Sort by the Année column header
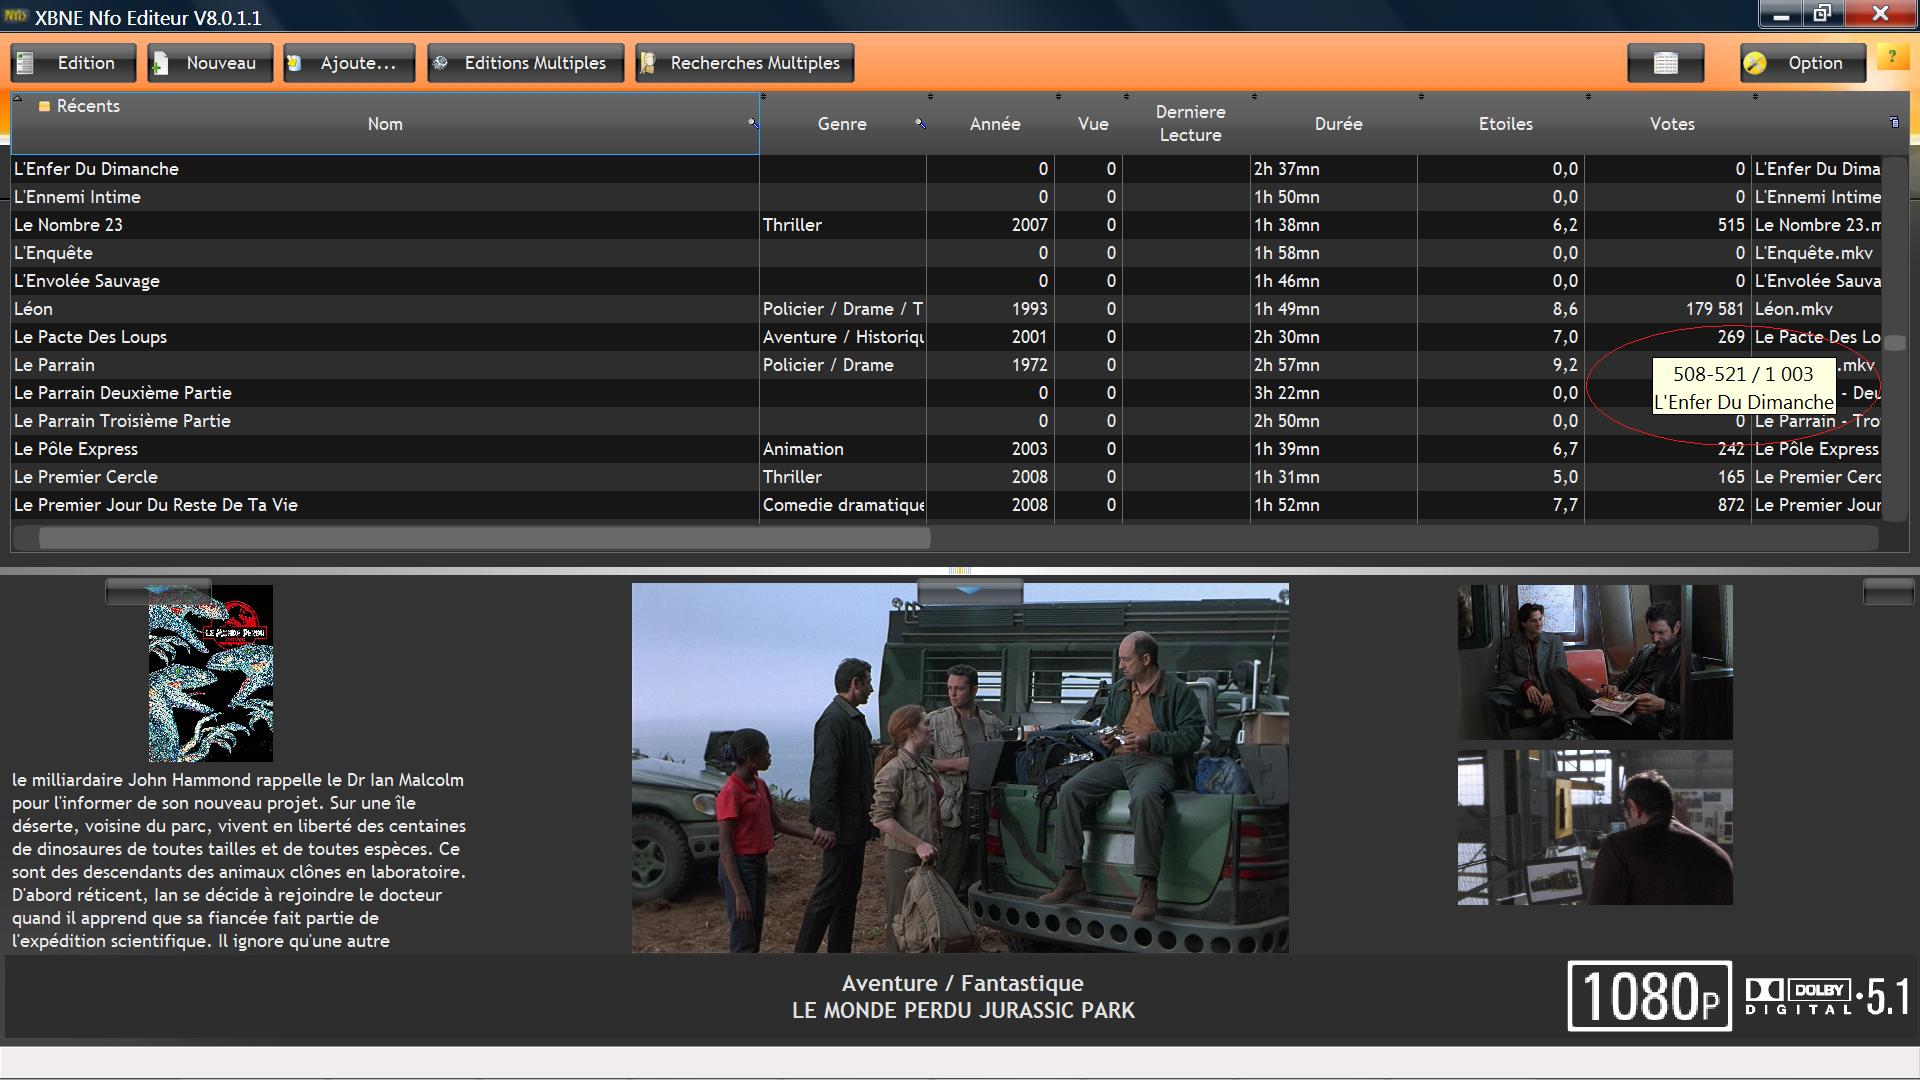The image size is (1920, 1080). pos(995,124)
